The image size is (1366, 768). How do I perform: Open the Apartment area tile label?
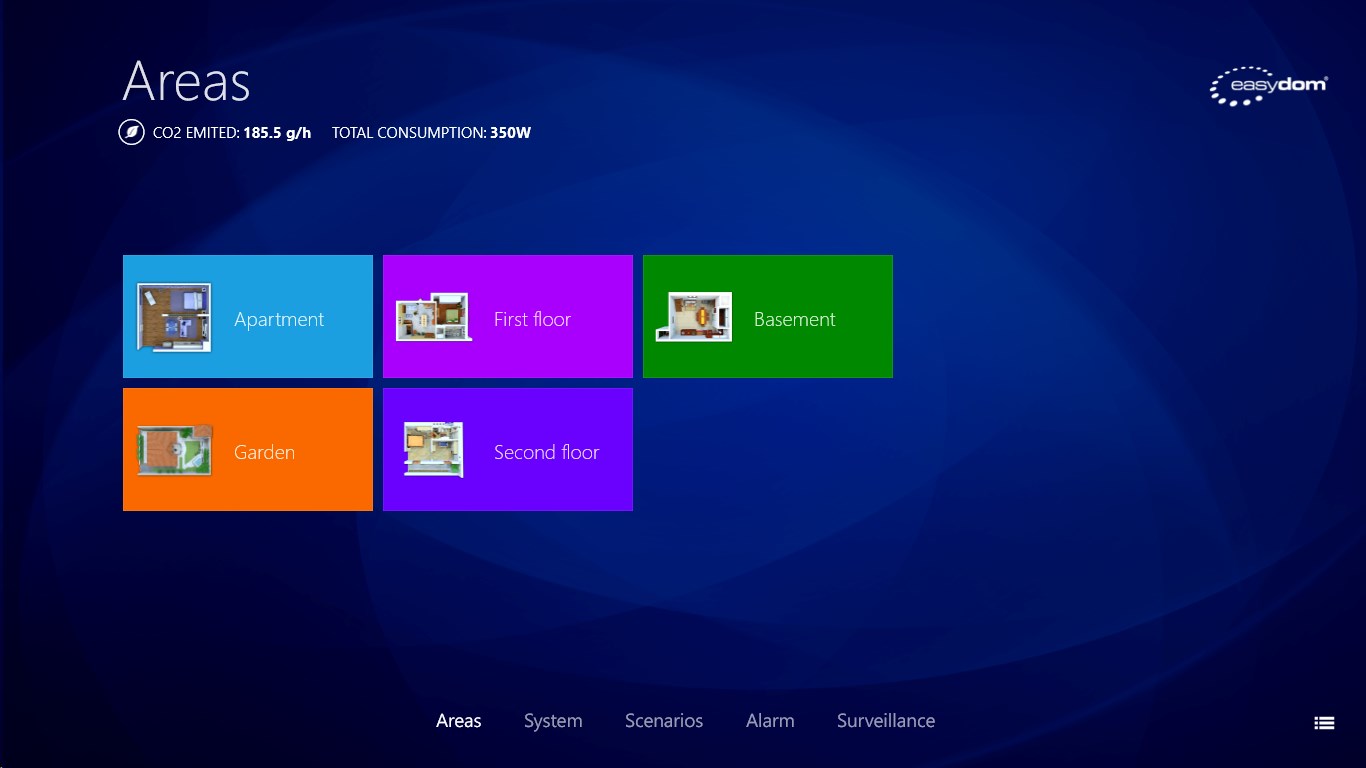[x=279, y=319]
